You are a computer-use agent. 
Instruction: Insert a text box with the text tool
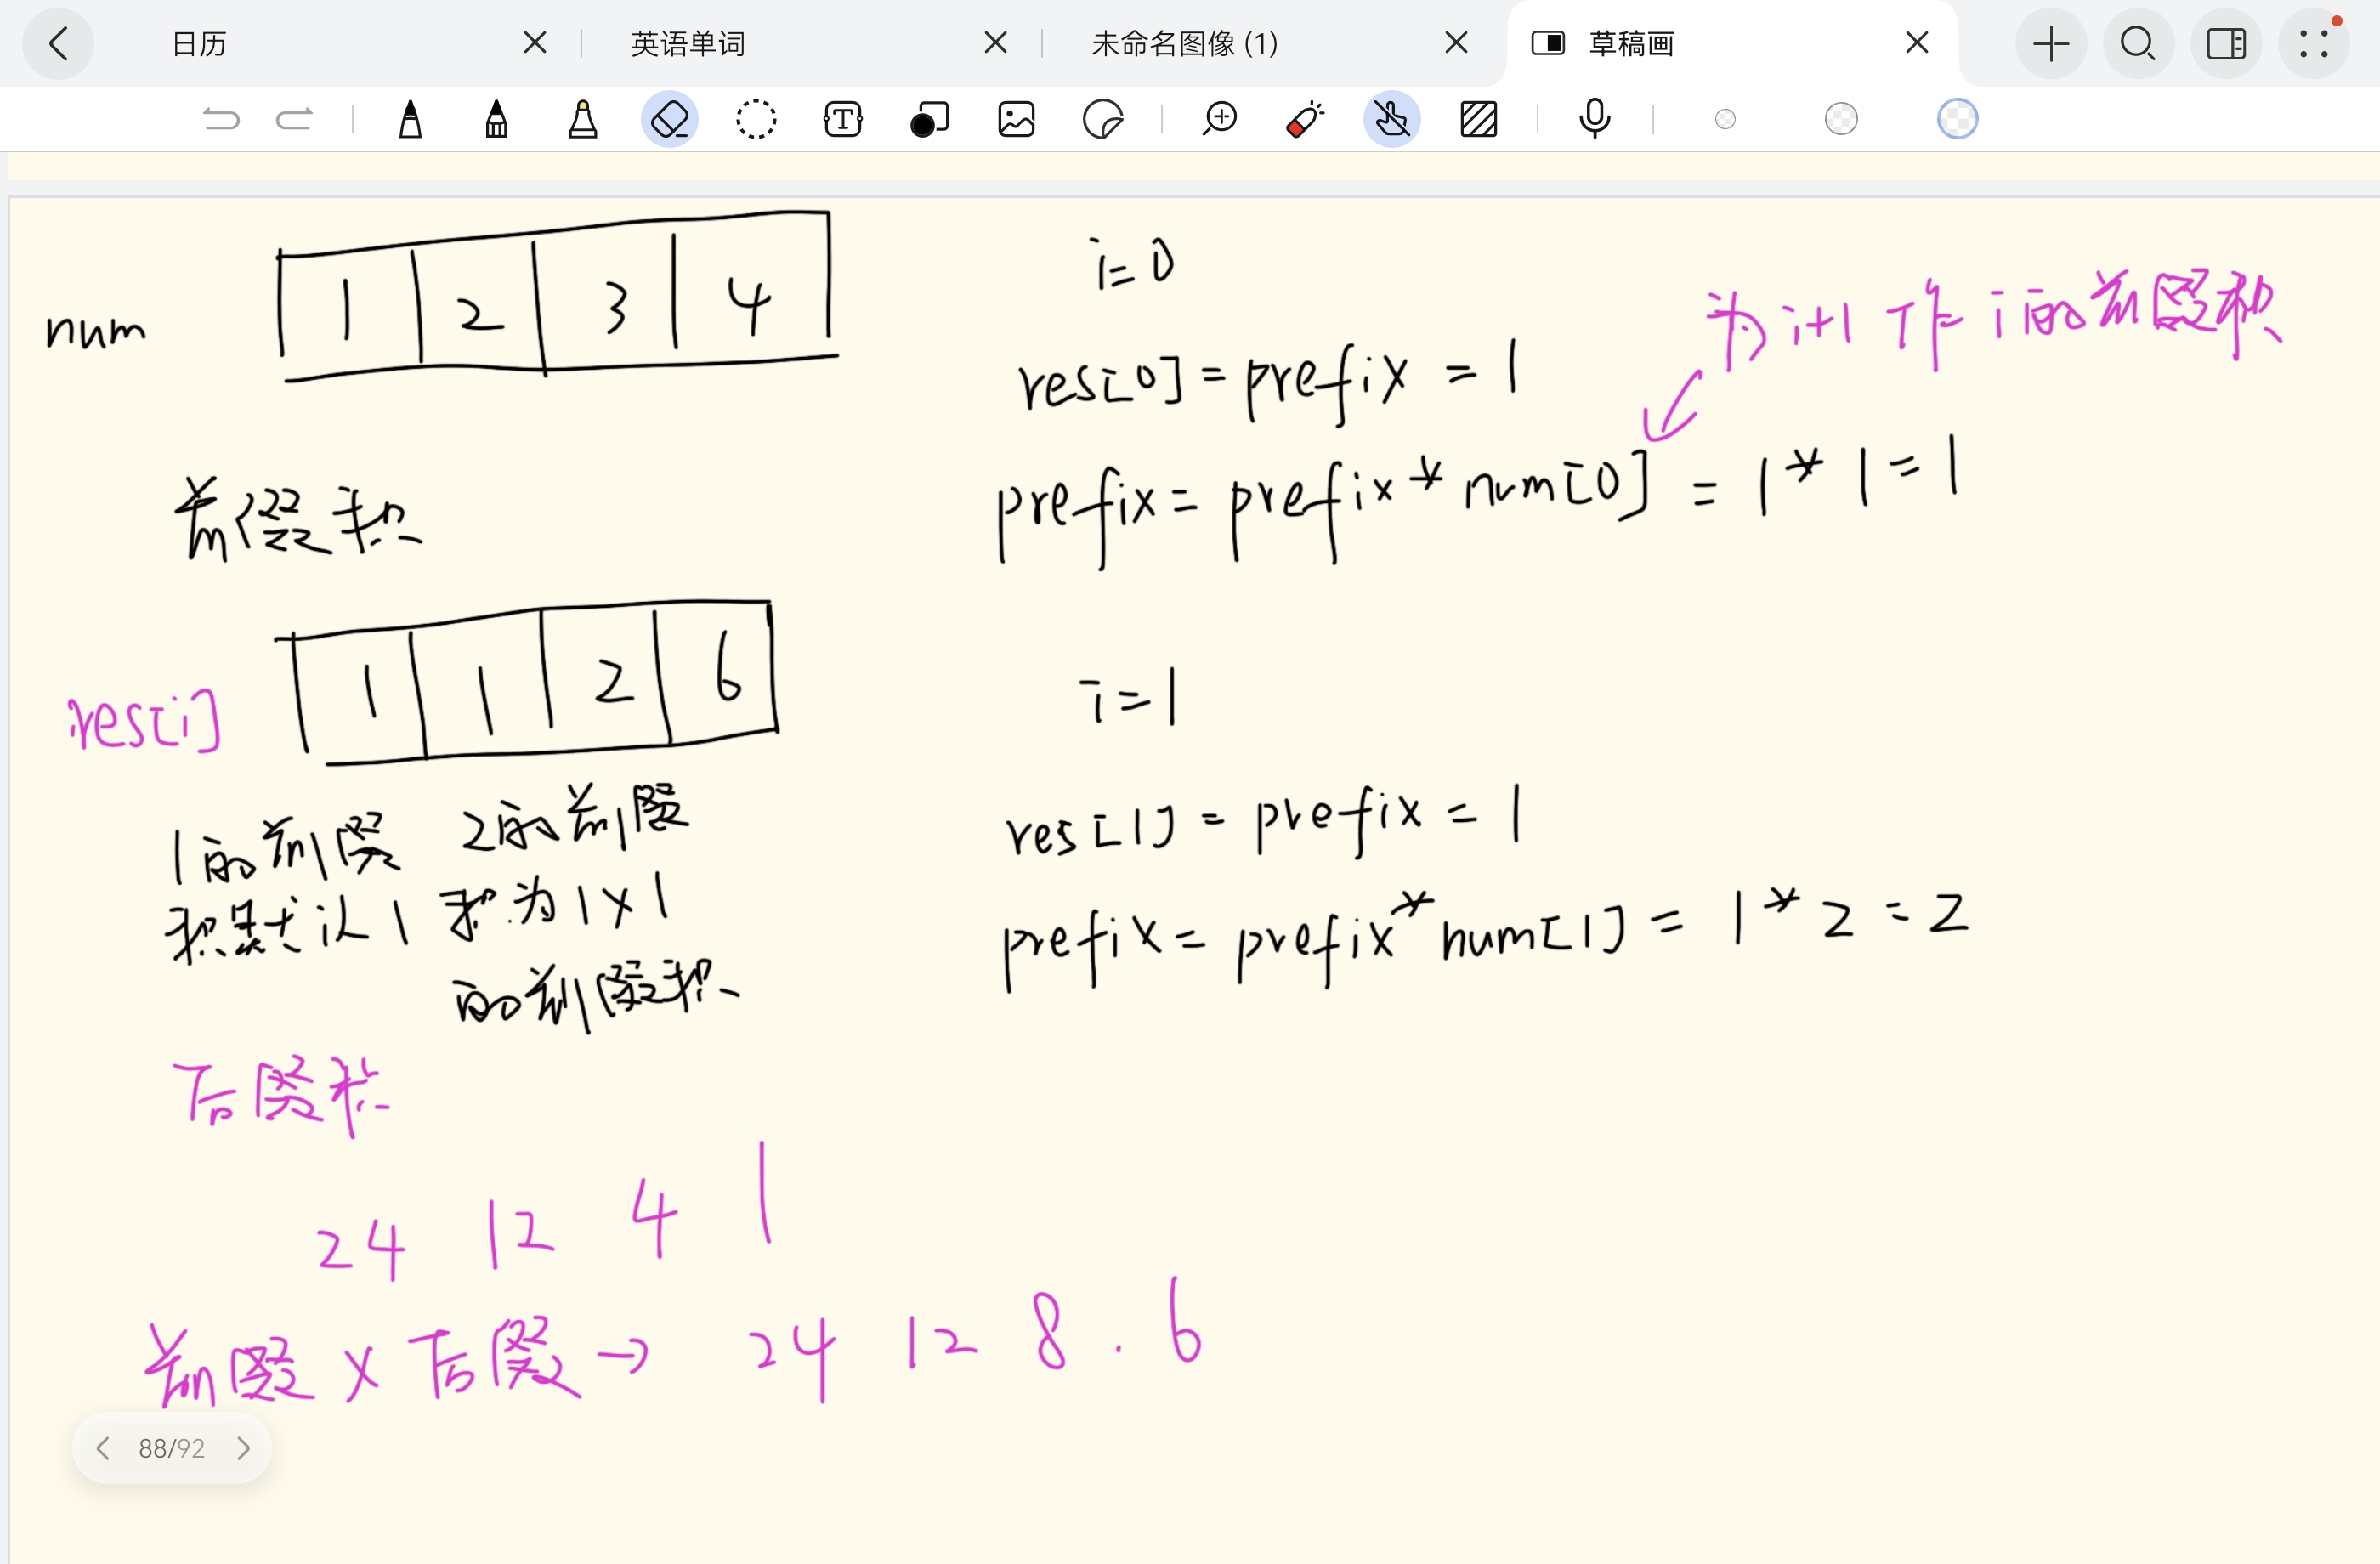[841, 119]
